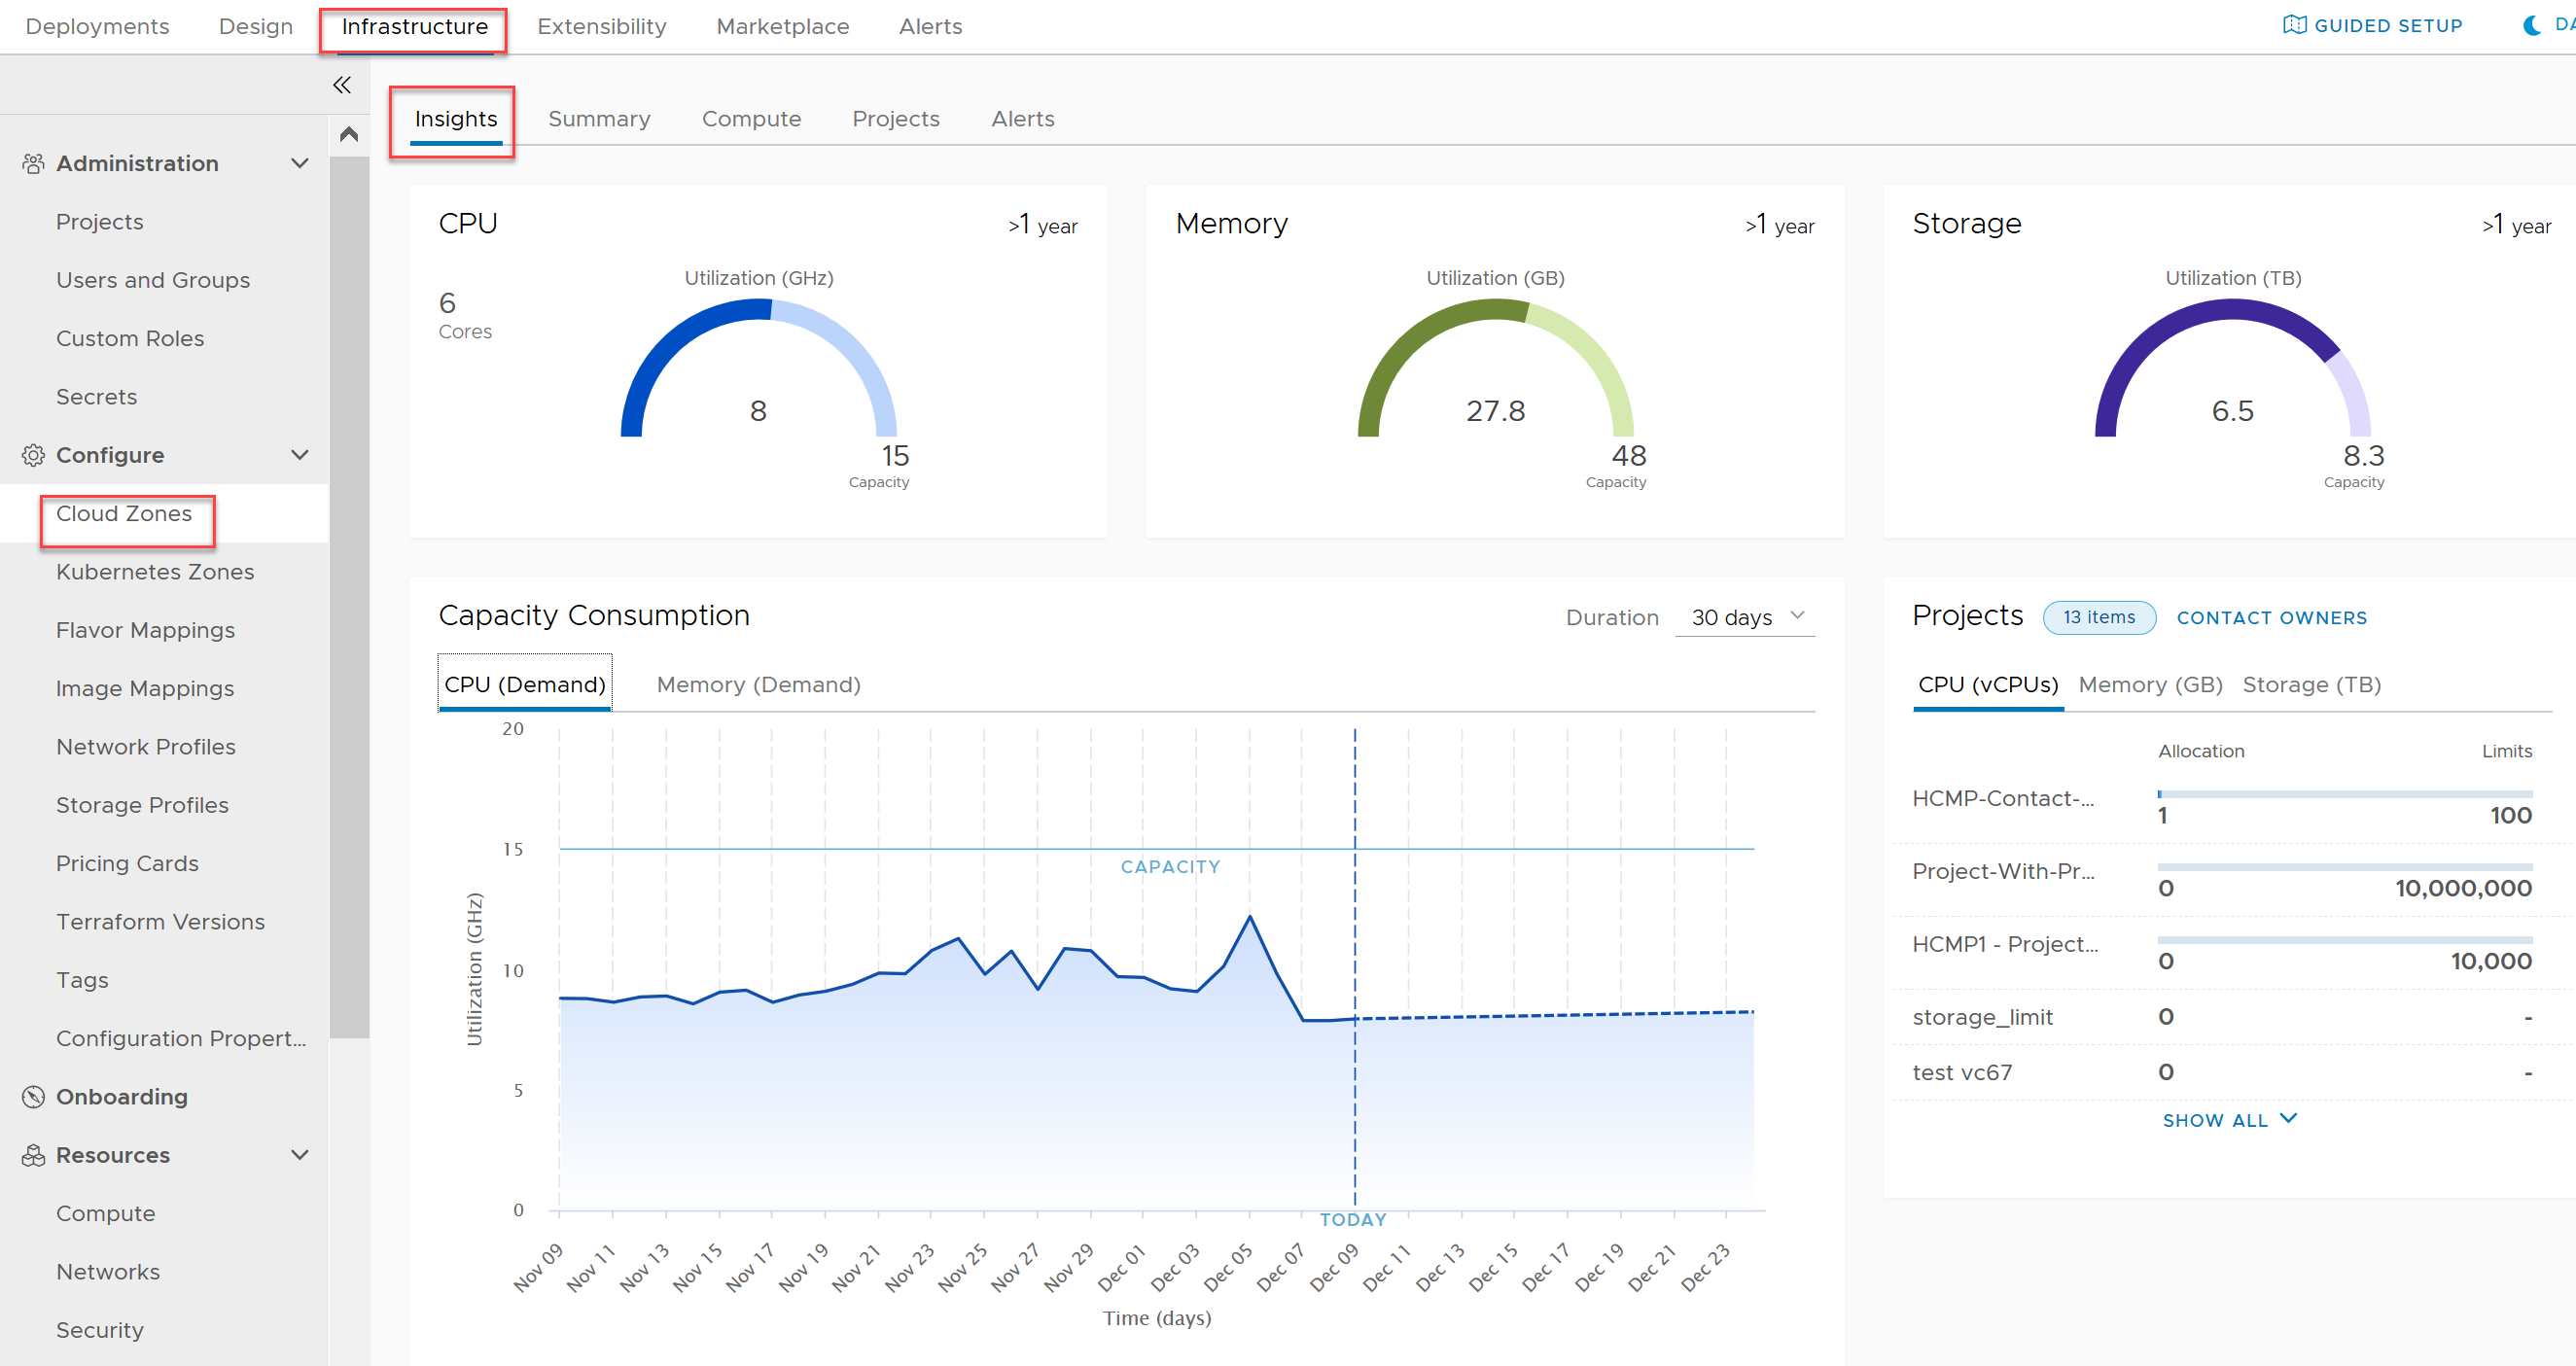Select the Insights tab
Image resolution: width=2576 pixels, height=1366 pixels.
[x=455, y=118]
